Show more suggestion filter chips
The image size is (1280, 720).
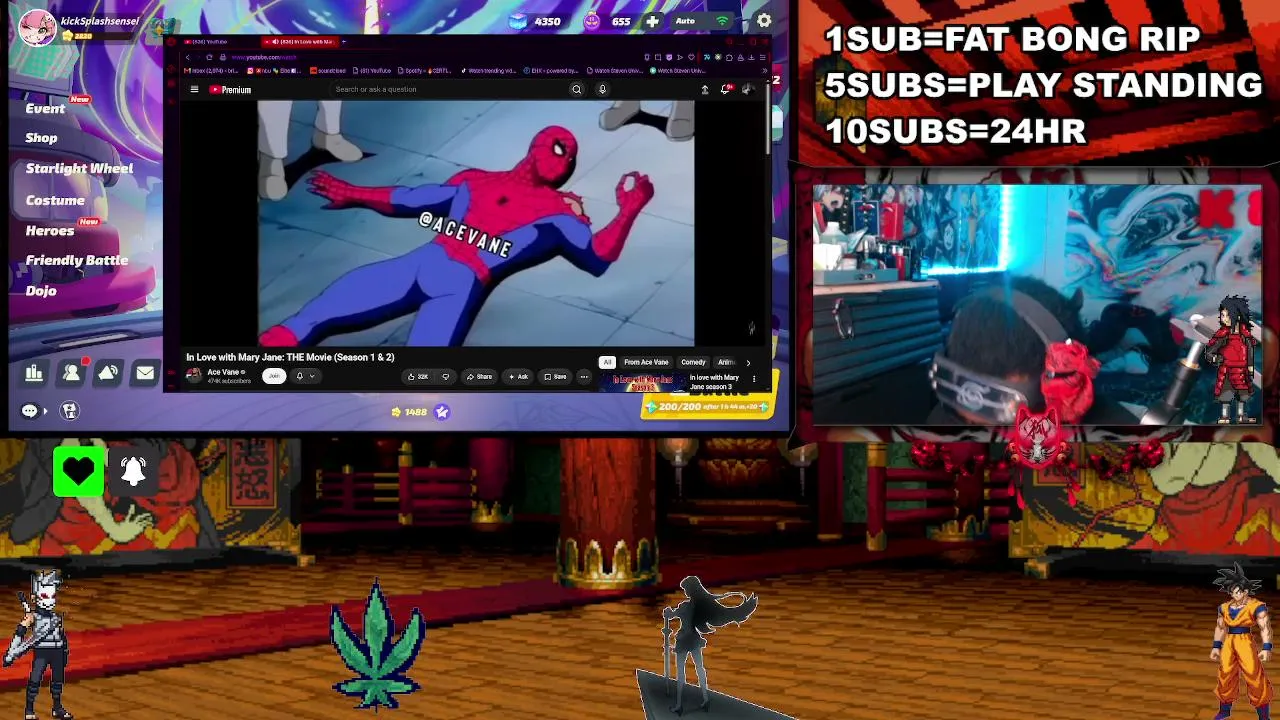(x=748, y=362)
